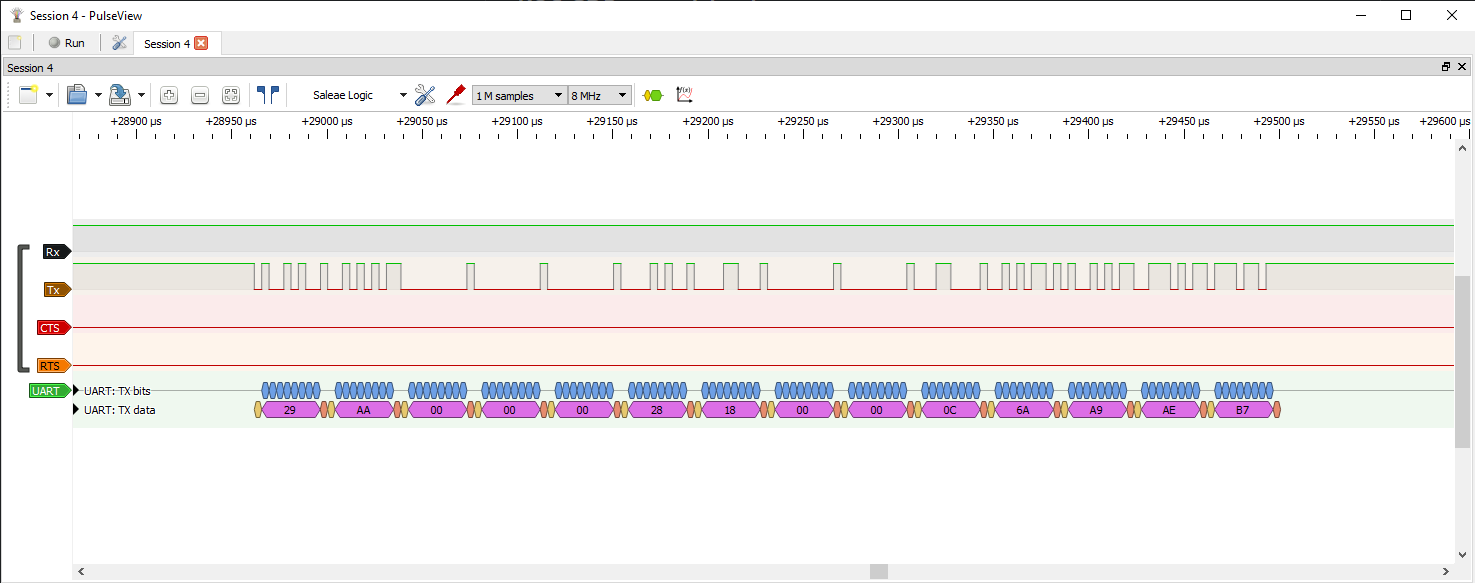Open the 1 M samples dropdown
The image size is (1475, 583).
[519, 95]
